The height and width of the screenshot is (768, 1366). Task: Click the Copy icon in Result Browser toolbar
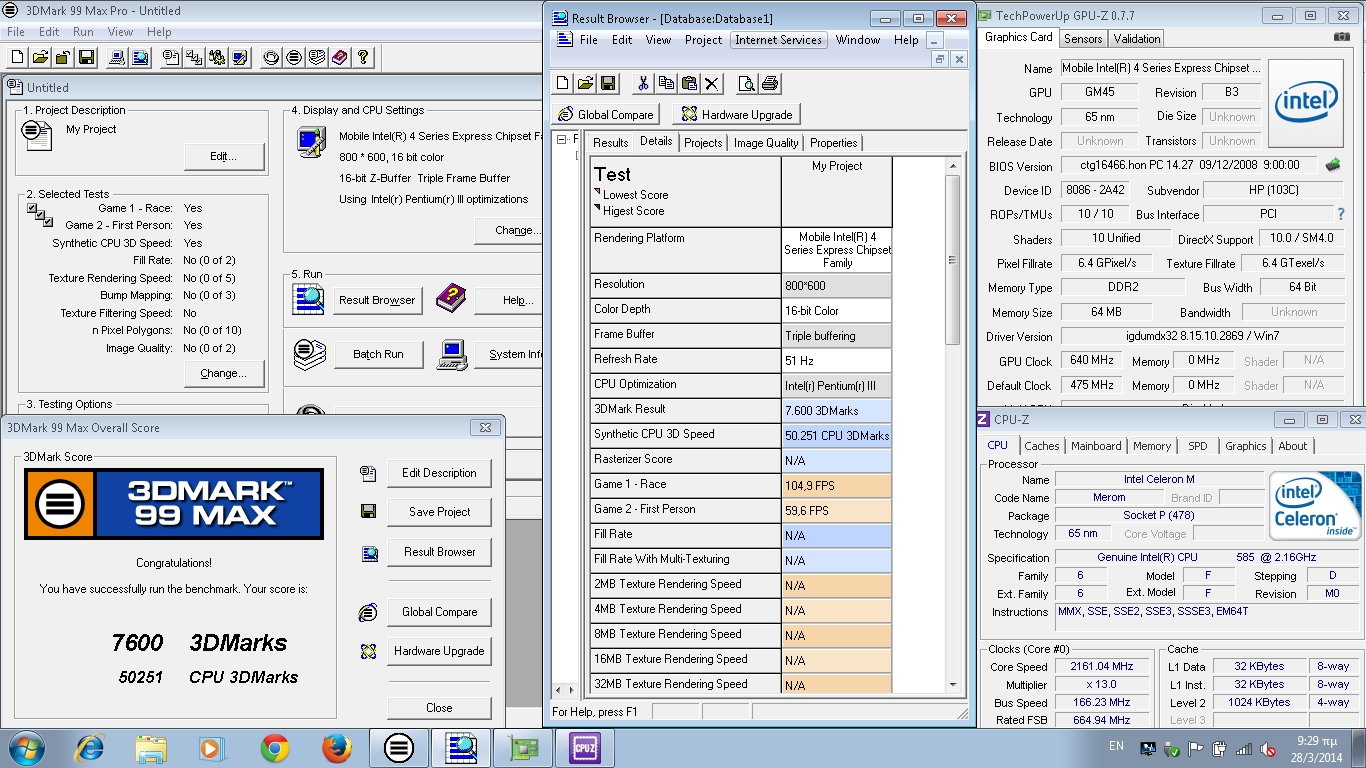(666, 83)
